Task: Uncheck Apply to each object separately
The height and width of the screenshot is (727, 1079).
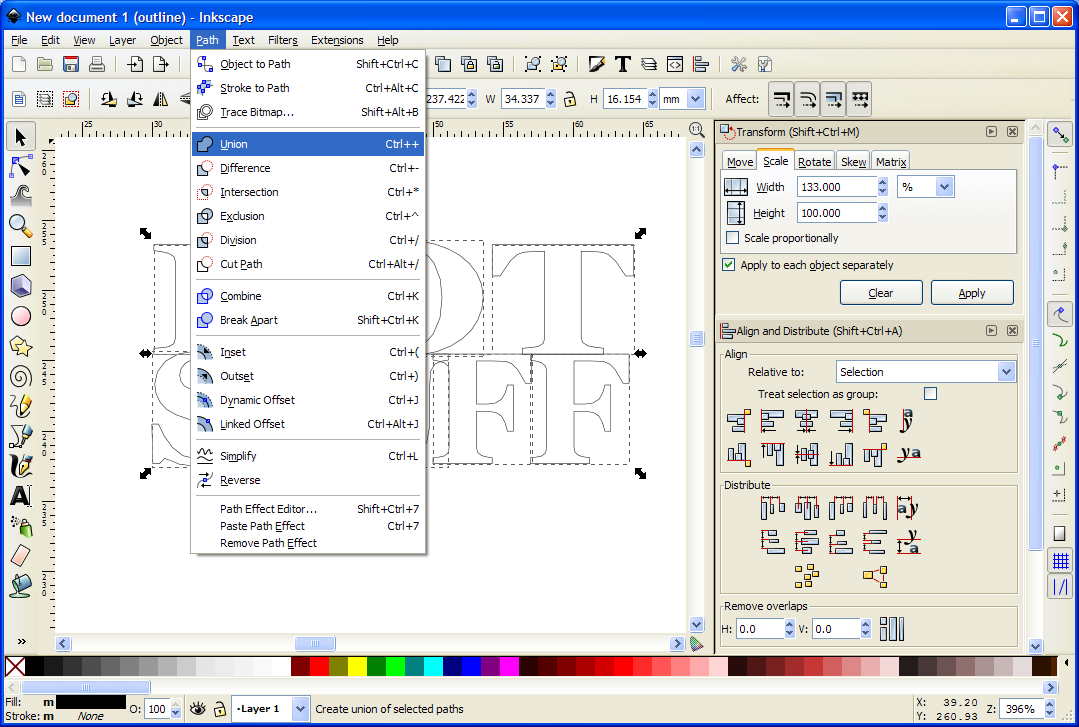Action: 728,265
